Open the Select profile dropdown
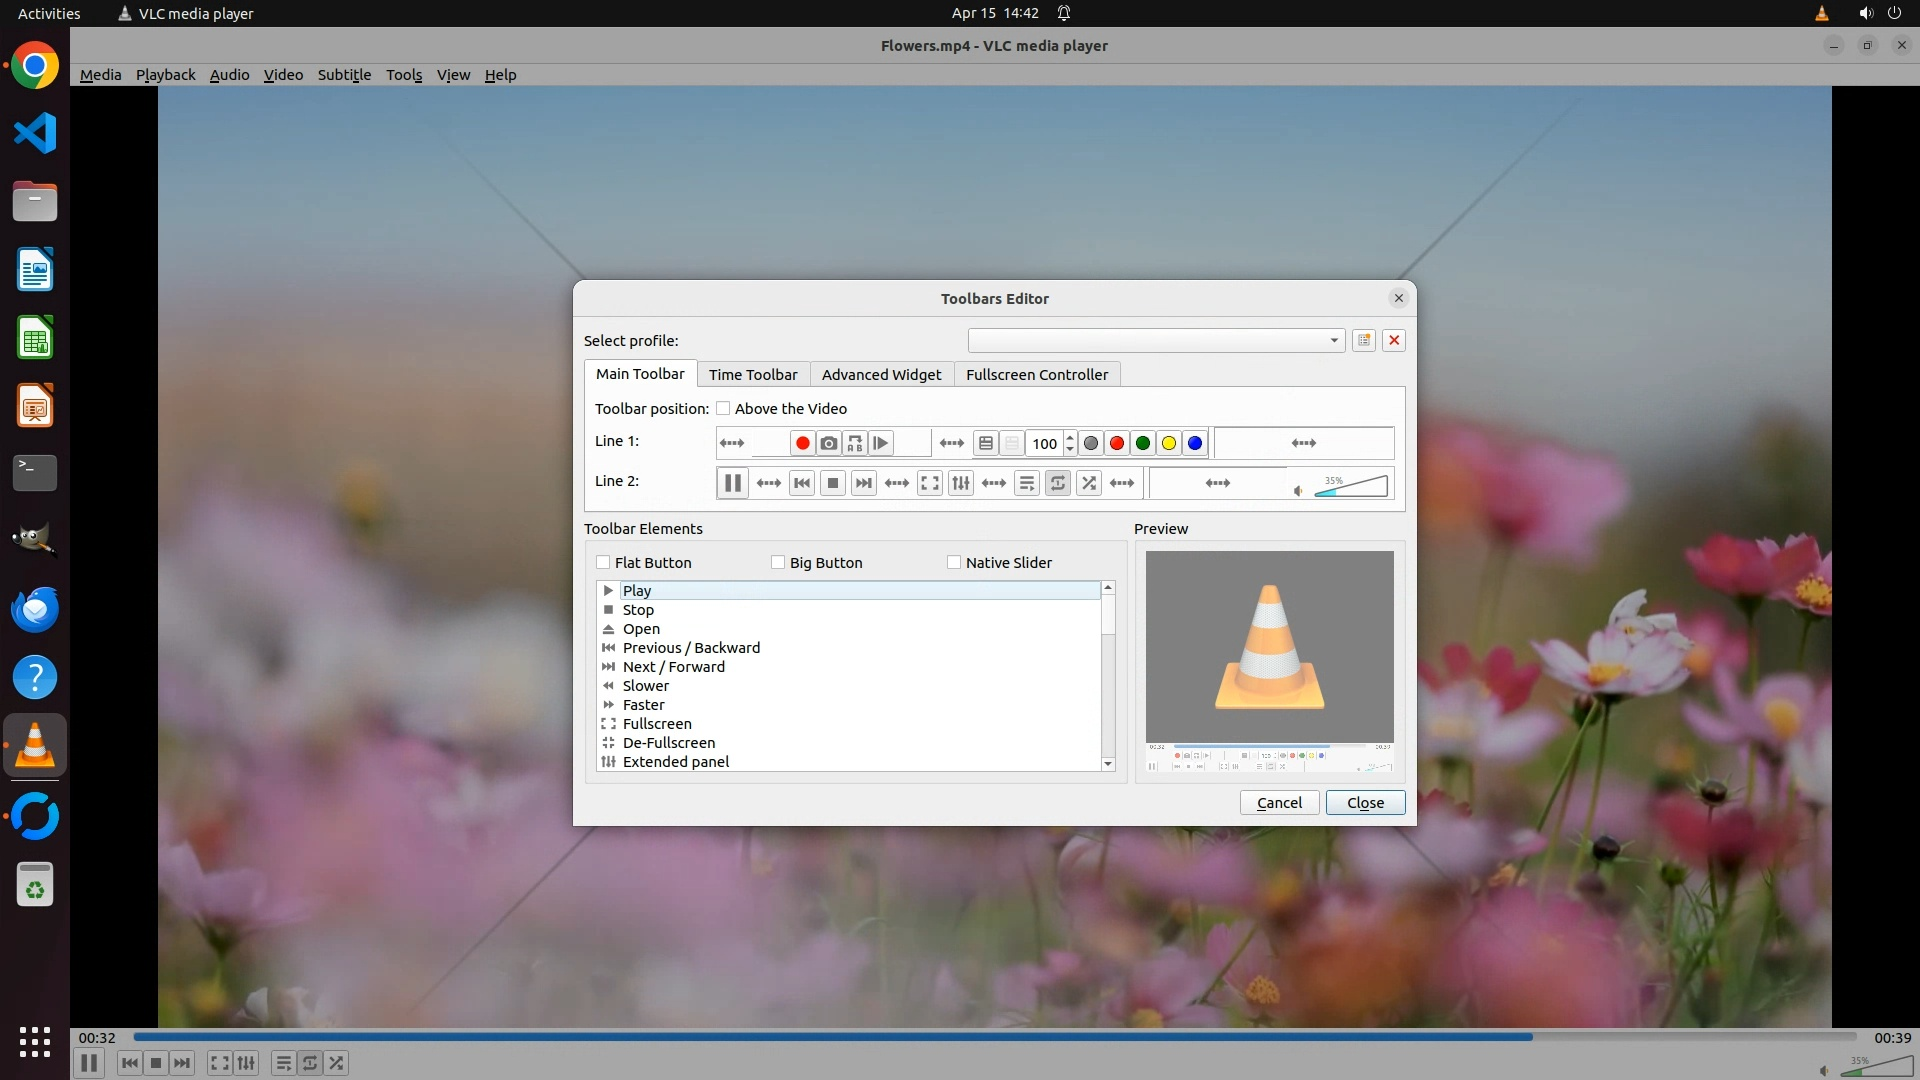 1155,340
